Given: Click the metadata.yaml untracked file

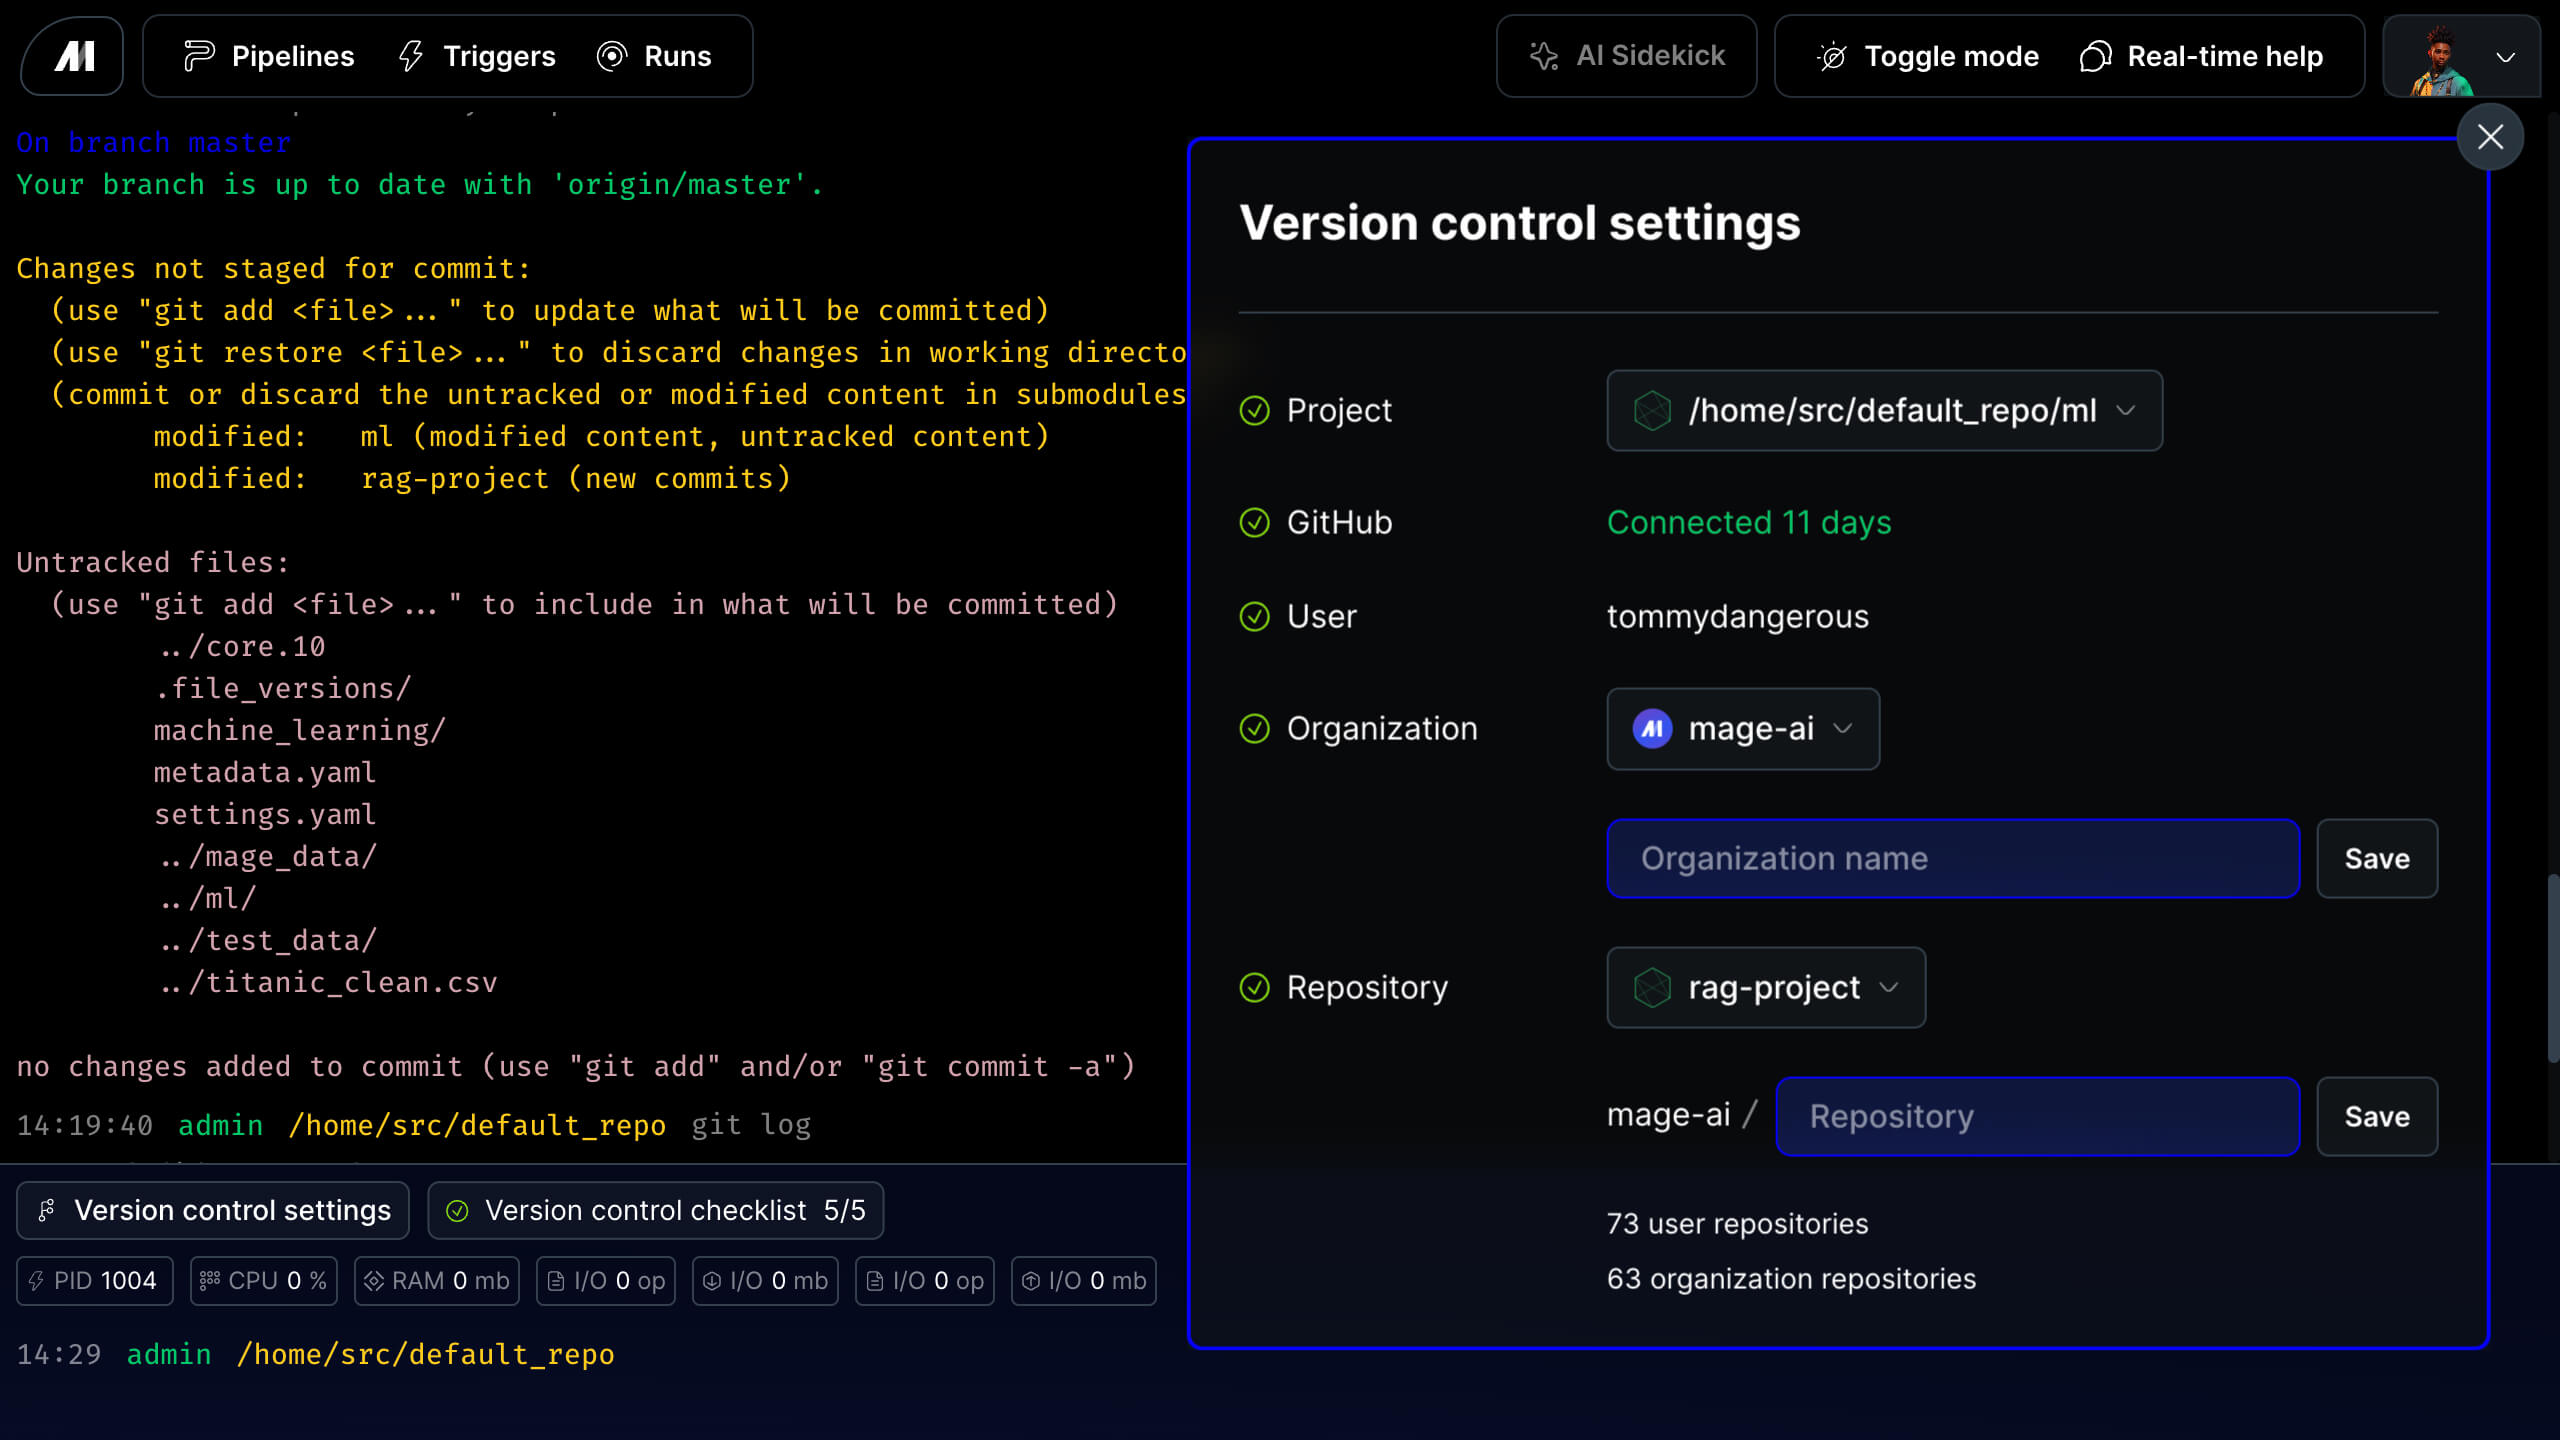Looking at the screenshot, I should click(x=265, y=772).
